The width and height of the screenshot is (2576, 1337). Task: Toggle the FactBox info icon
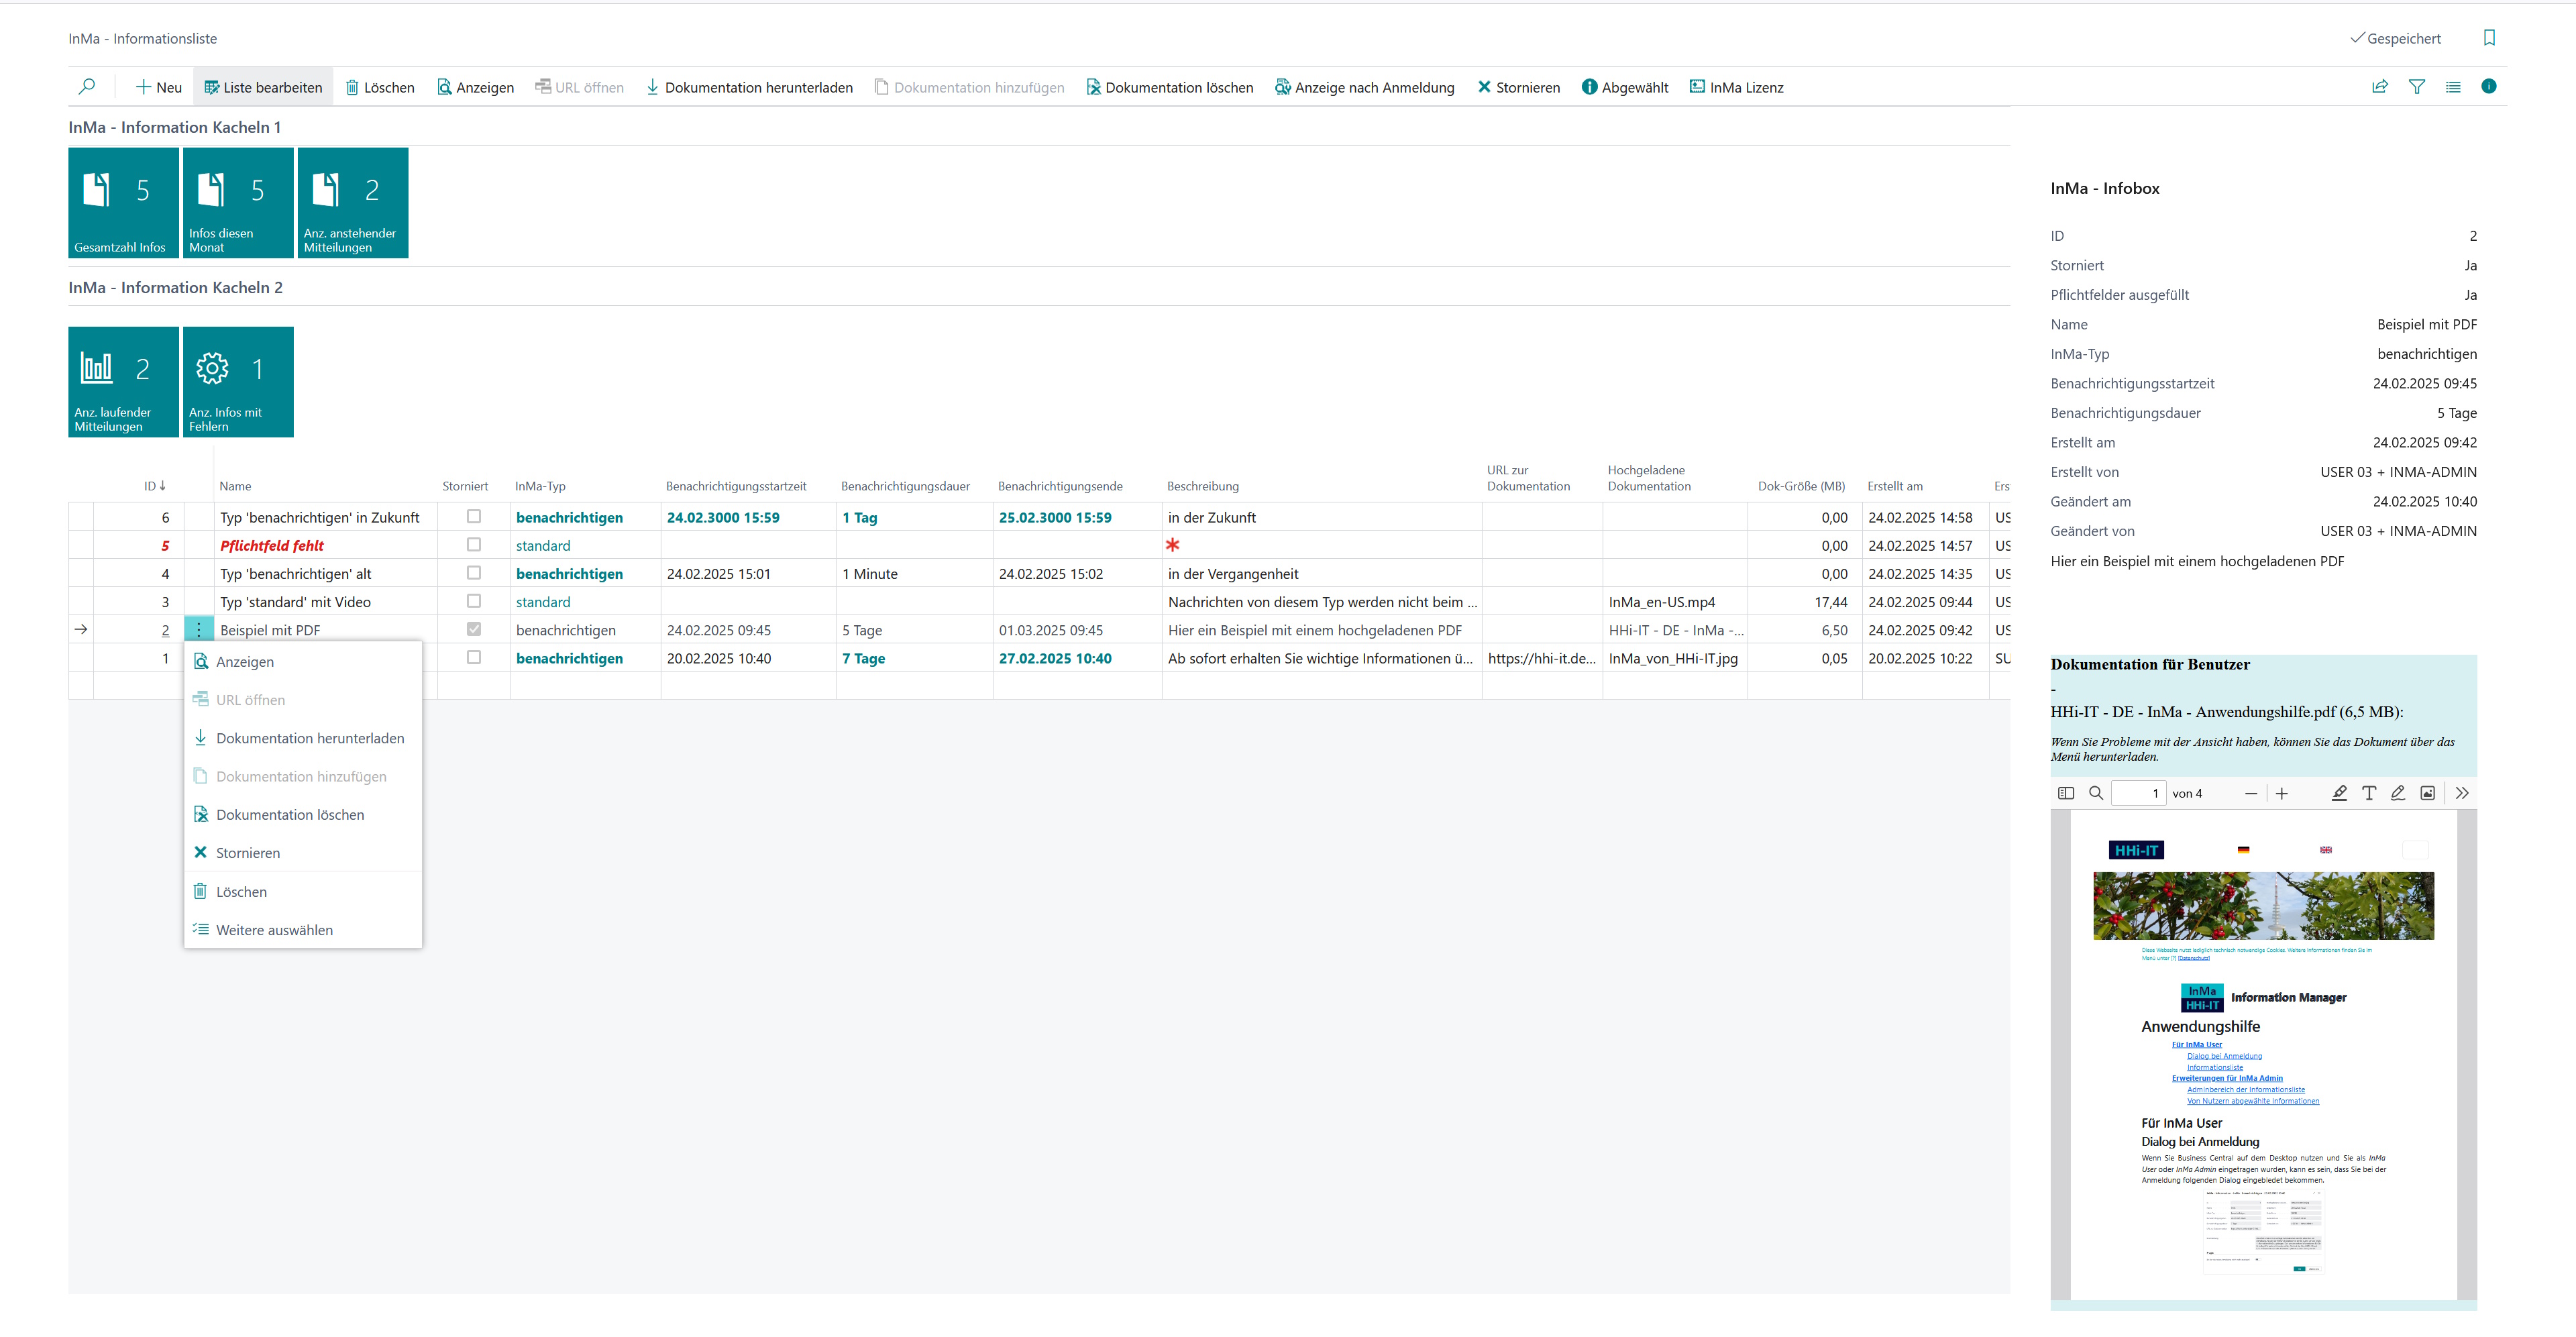(x=2488, y=87)
